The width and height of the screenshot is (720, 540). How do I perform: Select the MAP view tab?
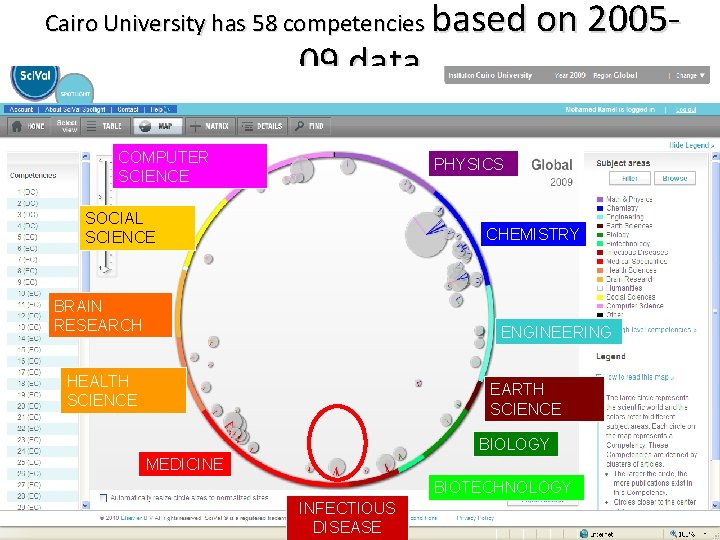point(158,126)
